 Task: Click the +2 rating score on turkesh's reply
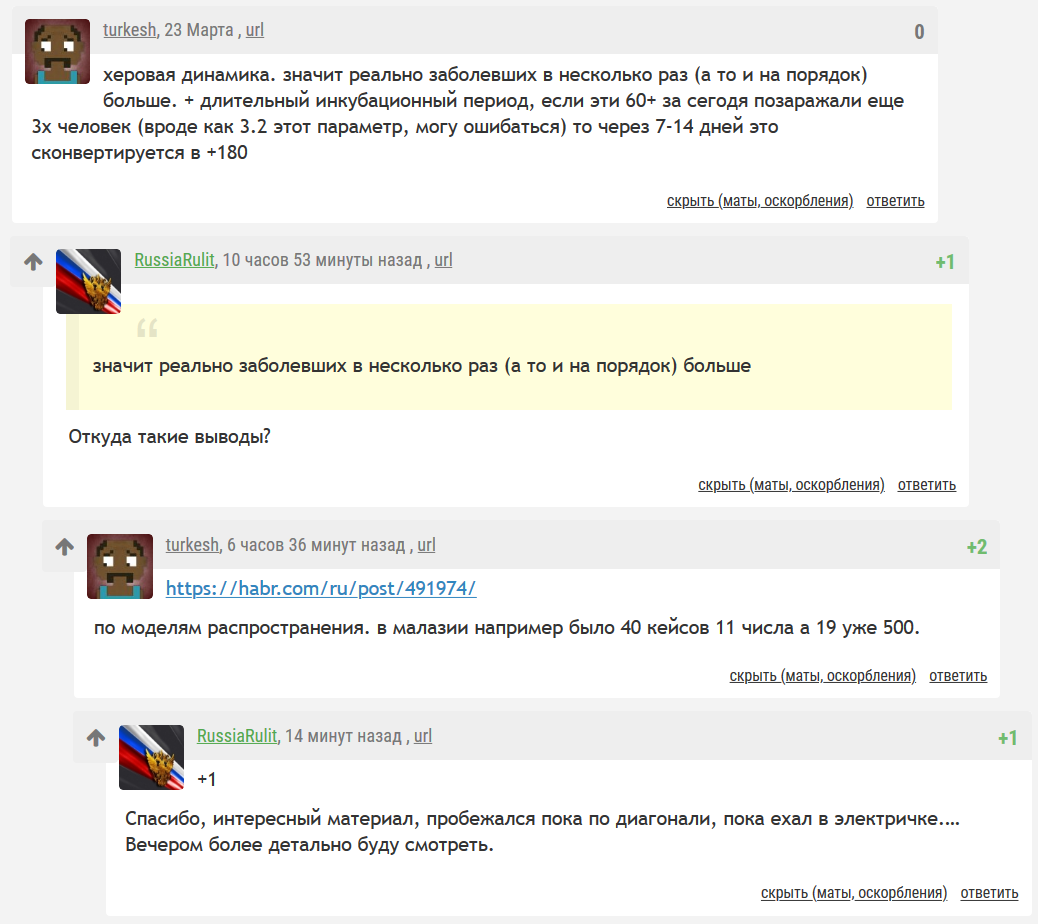(x=976, y=547)
